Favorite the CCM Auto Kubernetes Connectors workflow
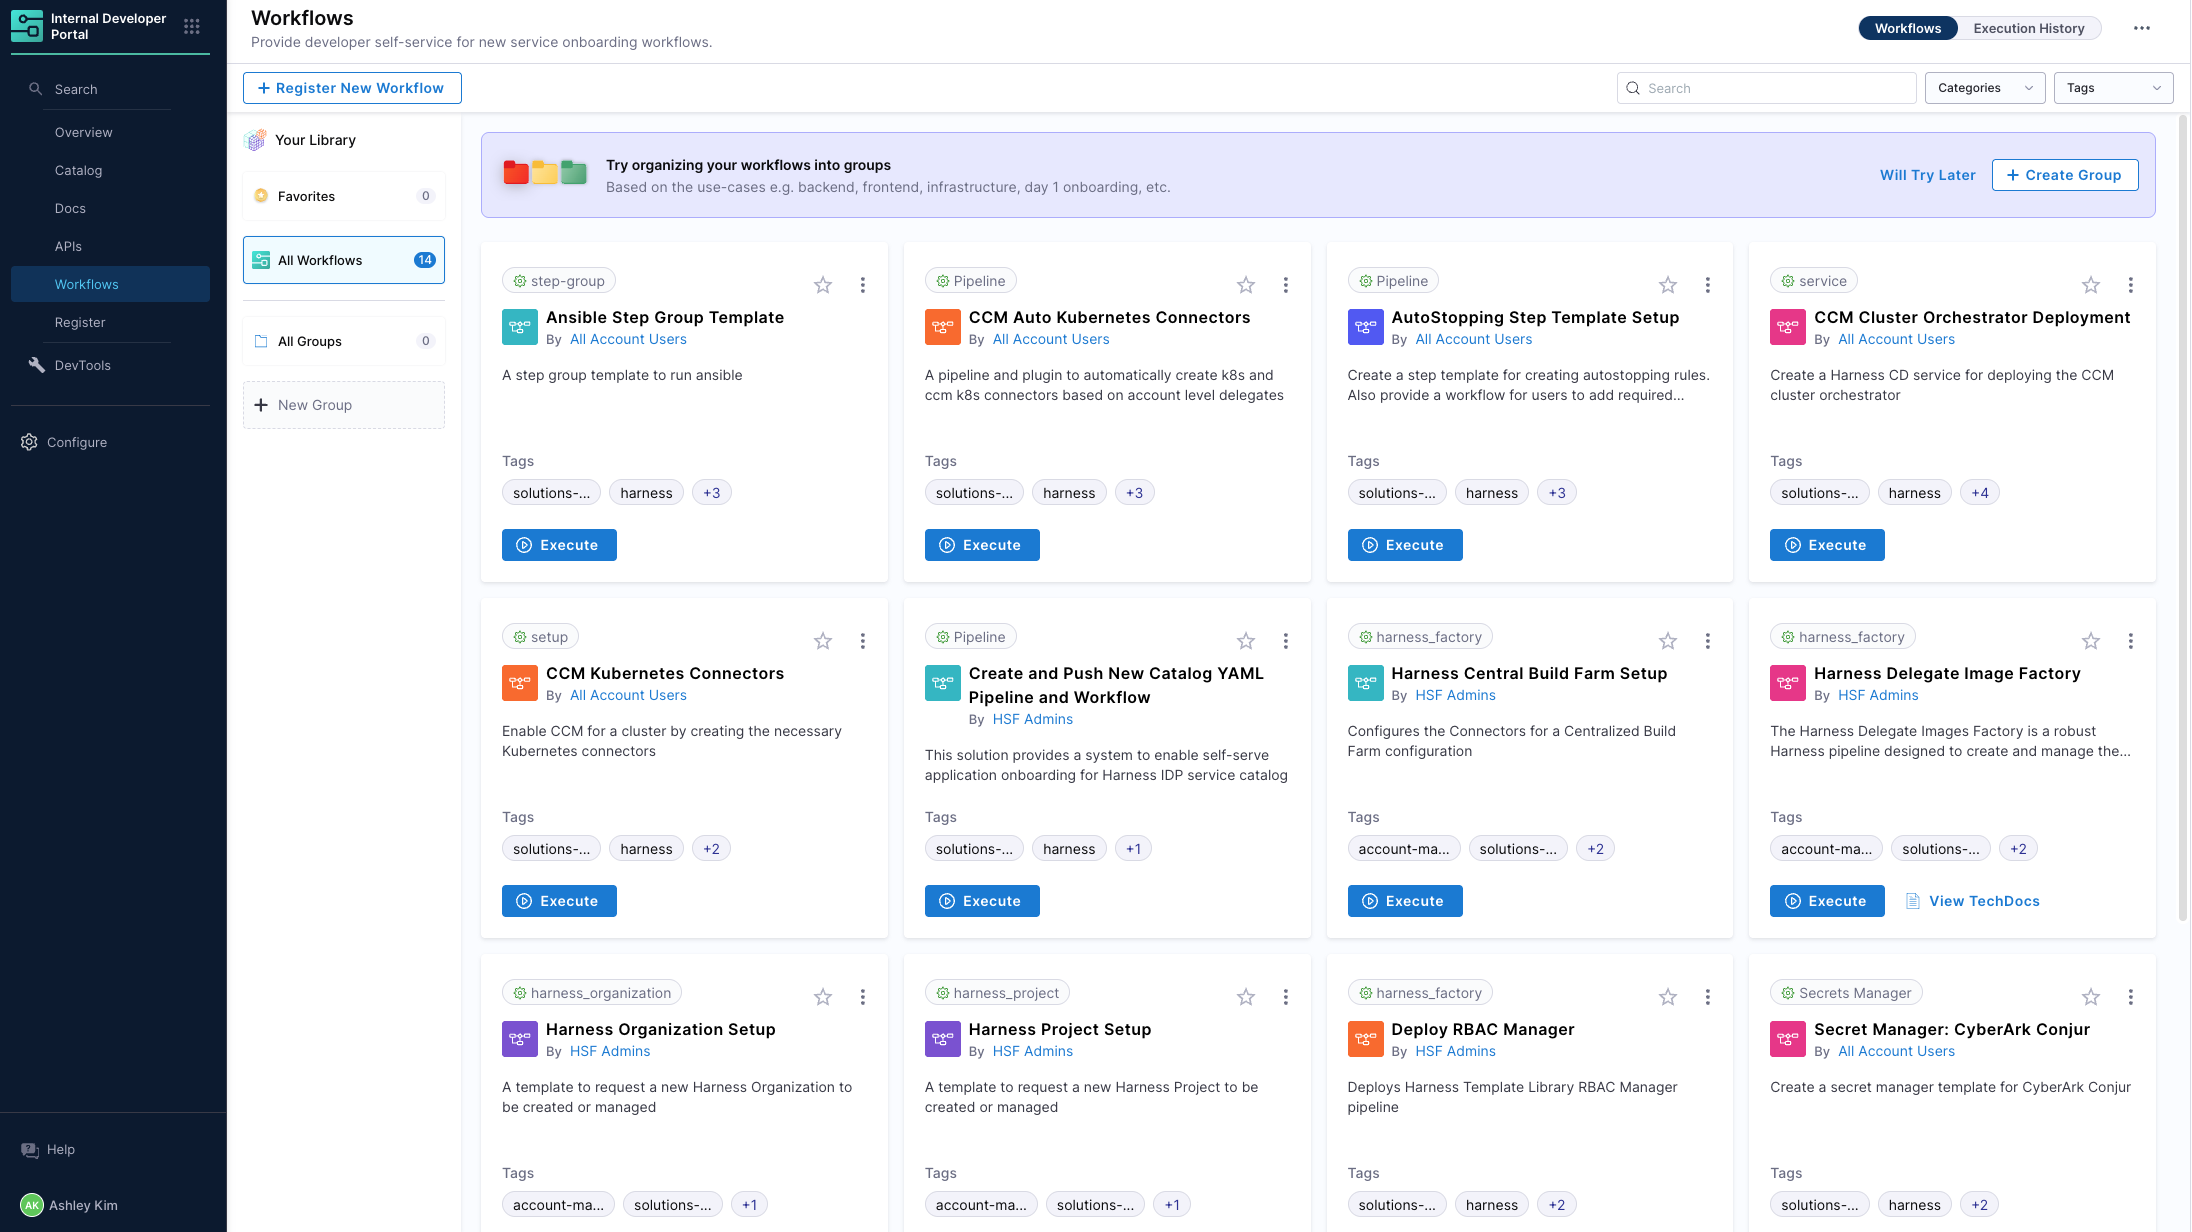Image resolution: width=2192 pixels, height=1232 pixels. pos(1246,285)
